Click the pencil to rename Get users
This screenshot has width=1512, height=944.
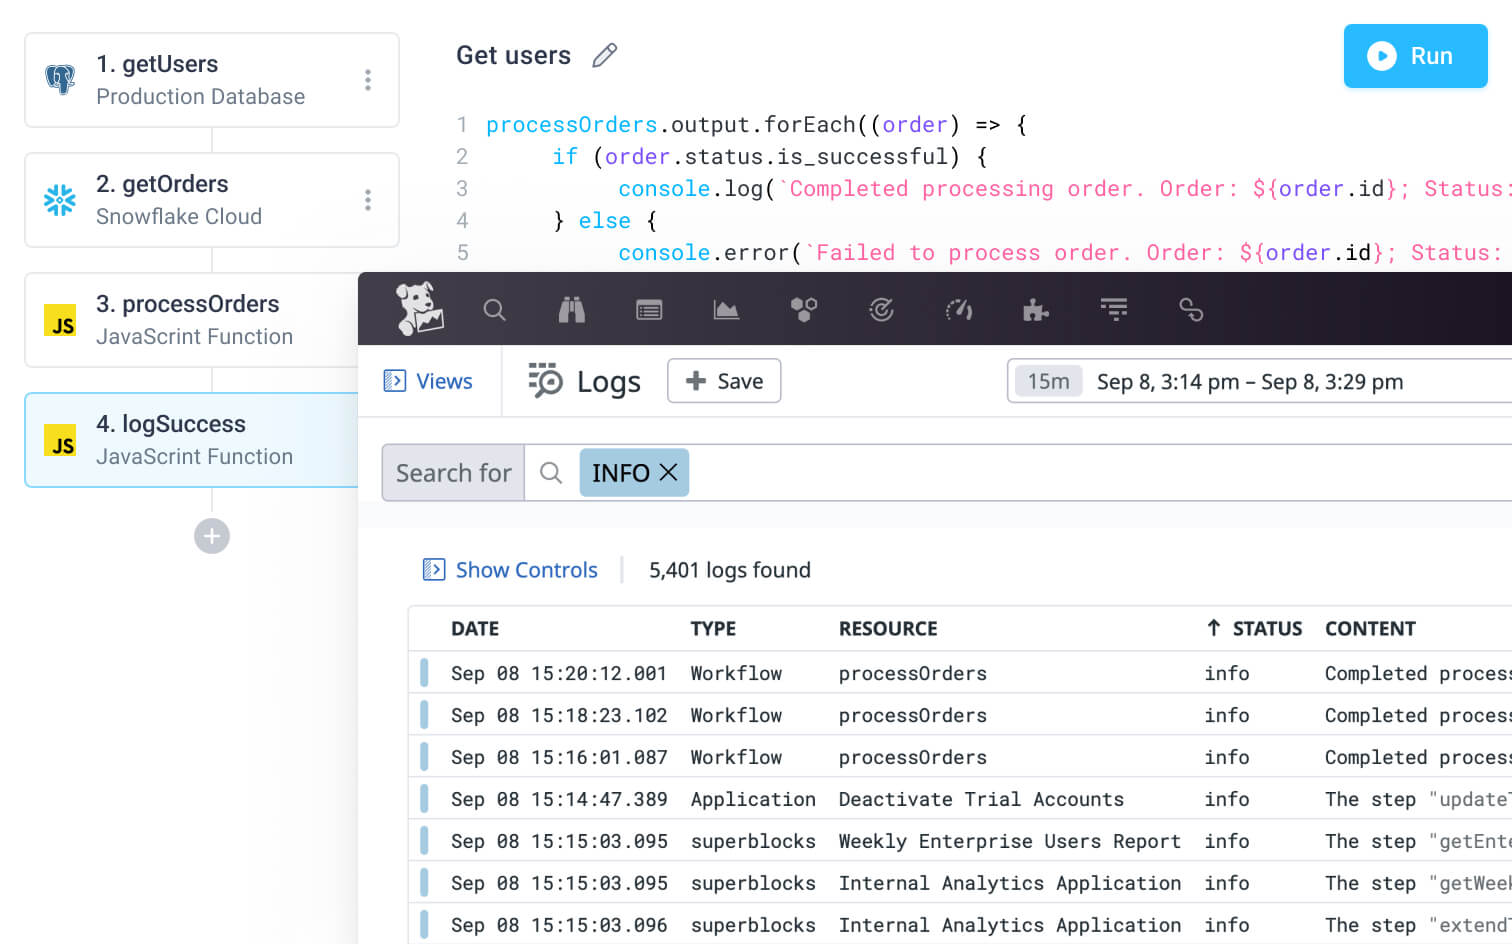(604, 56)
